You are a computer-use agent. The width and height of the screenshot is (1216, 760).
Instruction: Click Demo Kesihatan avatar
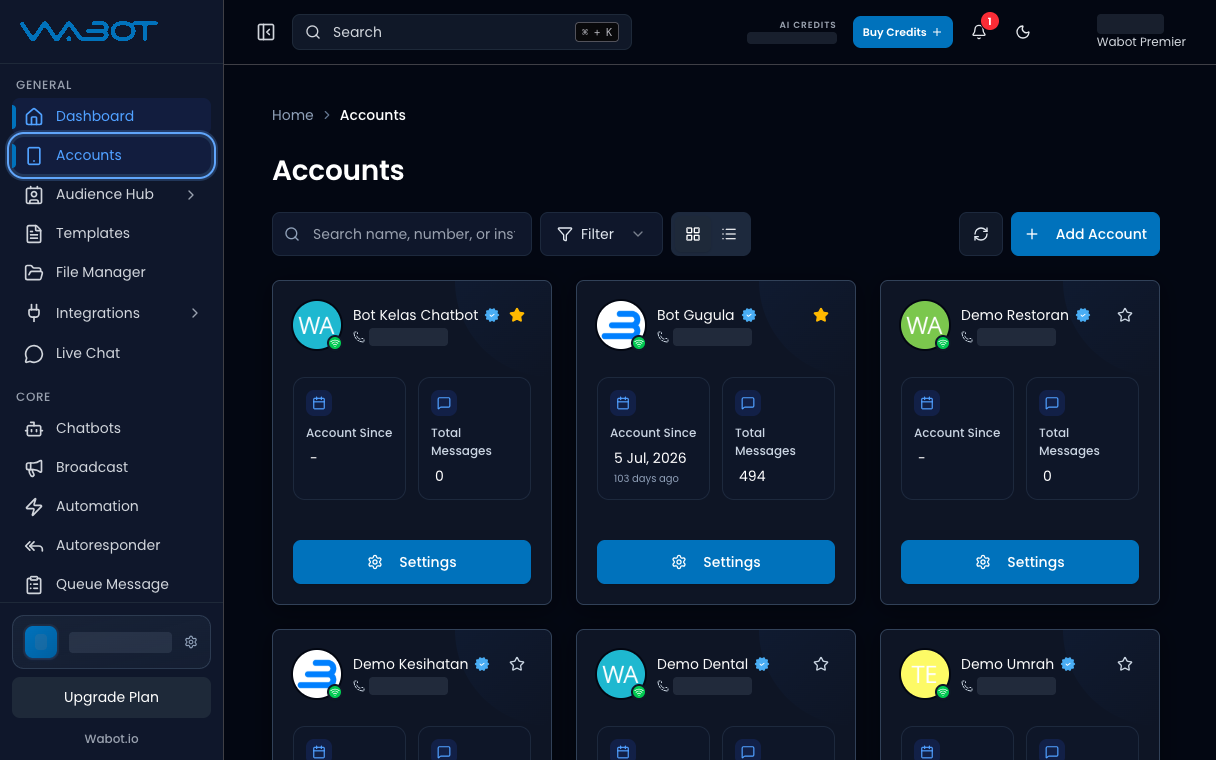point(317,674)
